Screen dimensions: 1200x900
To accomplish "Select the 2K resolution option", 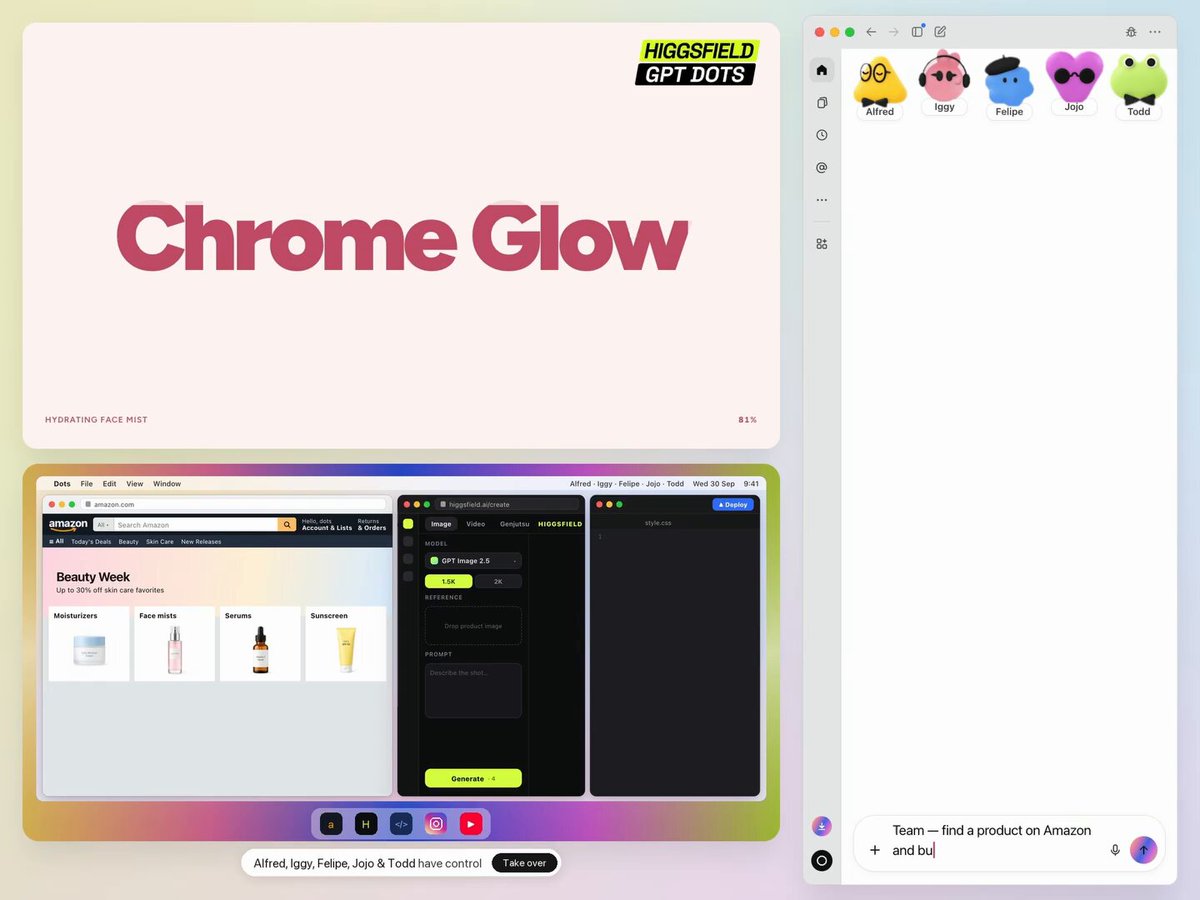I will (497, 581).
